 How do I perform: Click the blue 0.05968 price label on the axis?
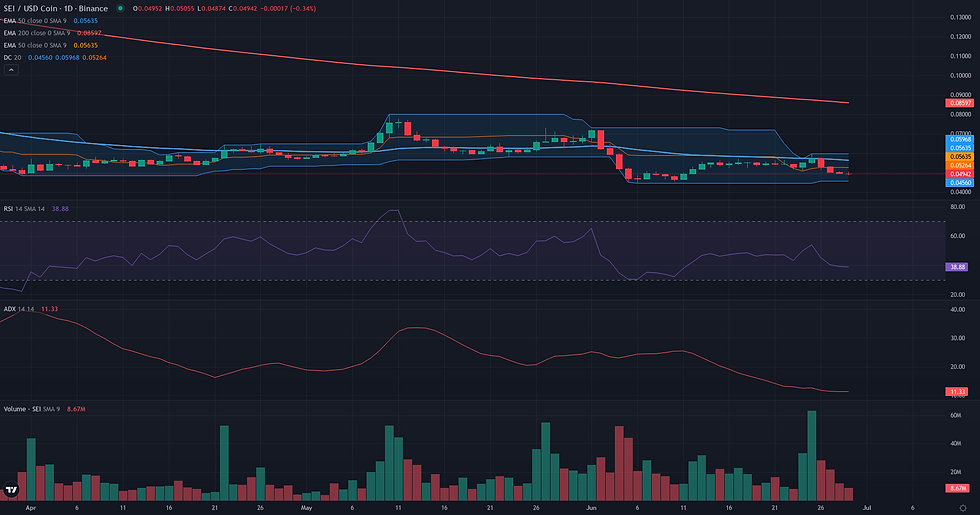pyautogui.click(x=959, y=140)
